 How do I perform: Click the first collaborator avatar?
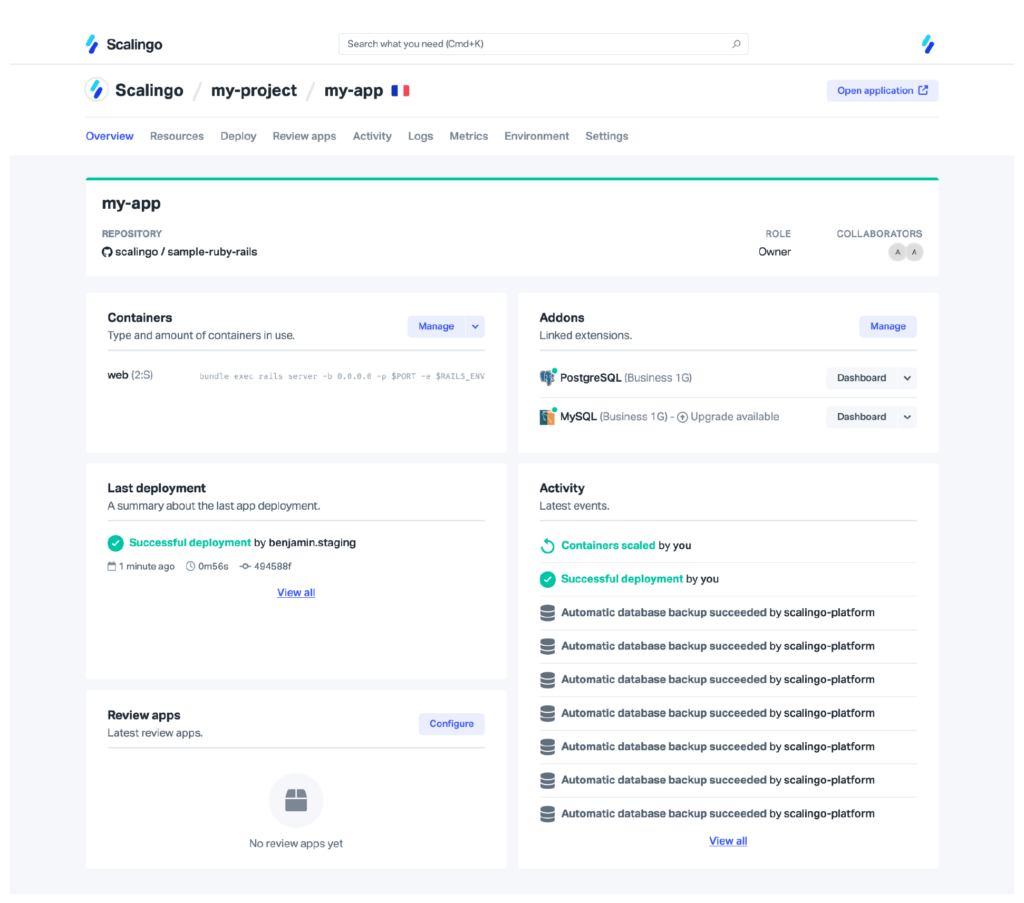click(x=897, y=252)
